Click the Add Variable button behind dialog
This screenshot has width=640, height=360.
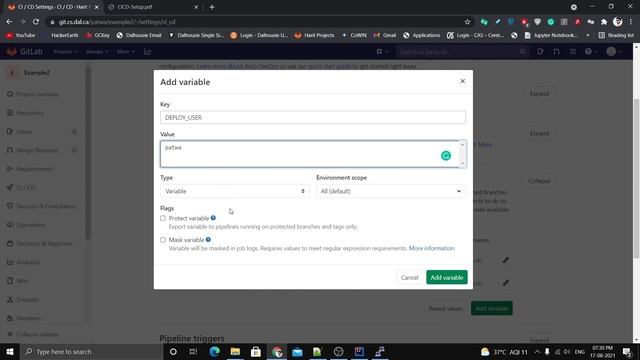click(491, 309)
